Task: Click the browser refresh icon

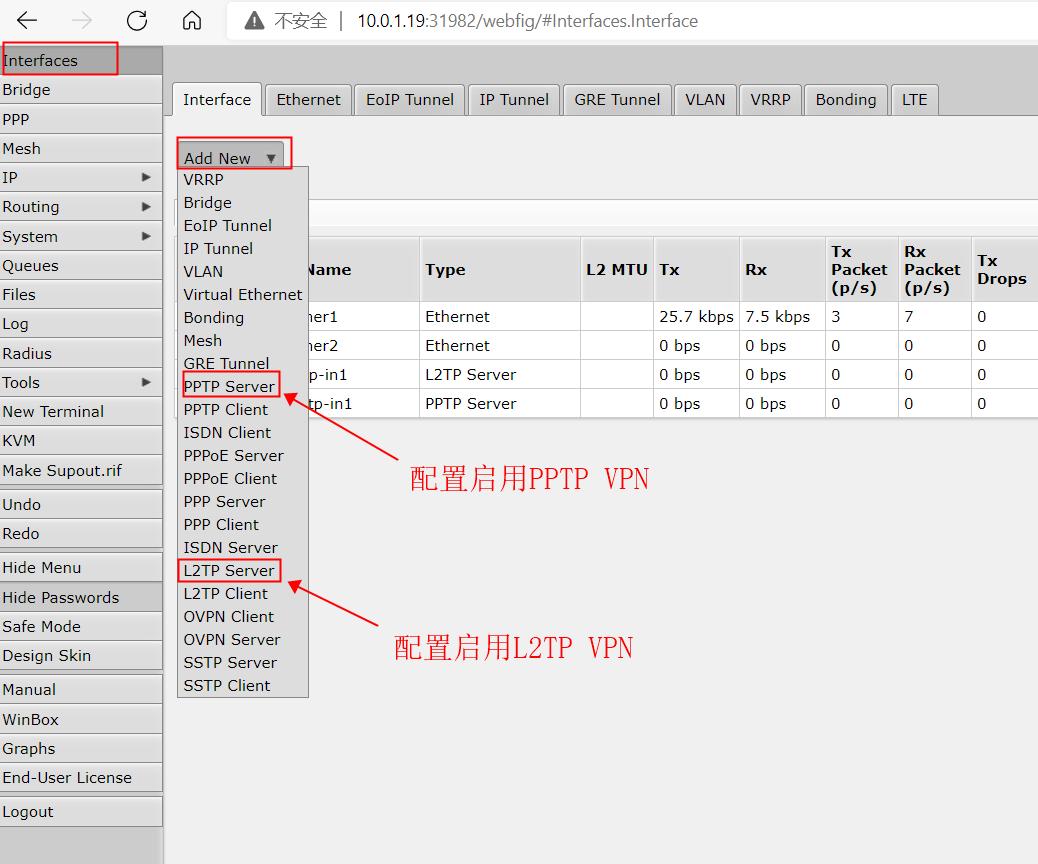Action: (x=137, y=20)
